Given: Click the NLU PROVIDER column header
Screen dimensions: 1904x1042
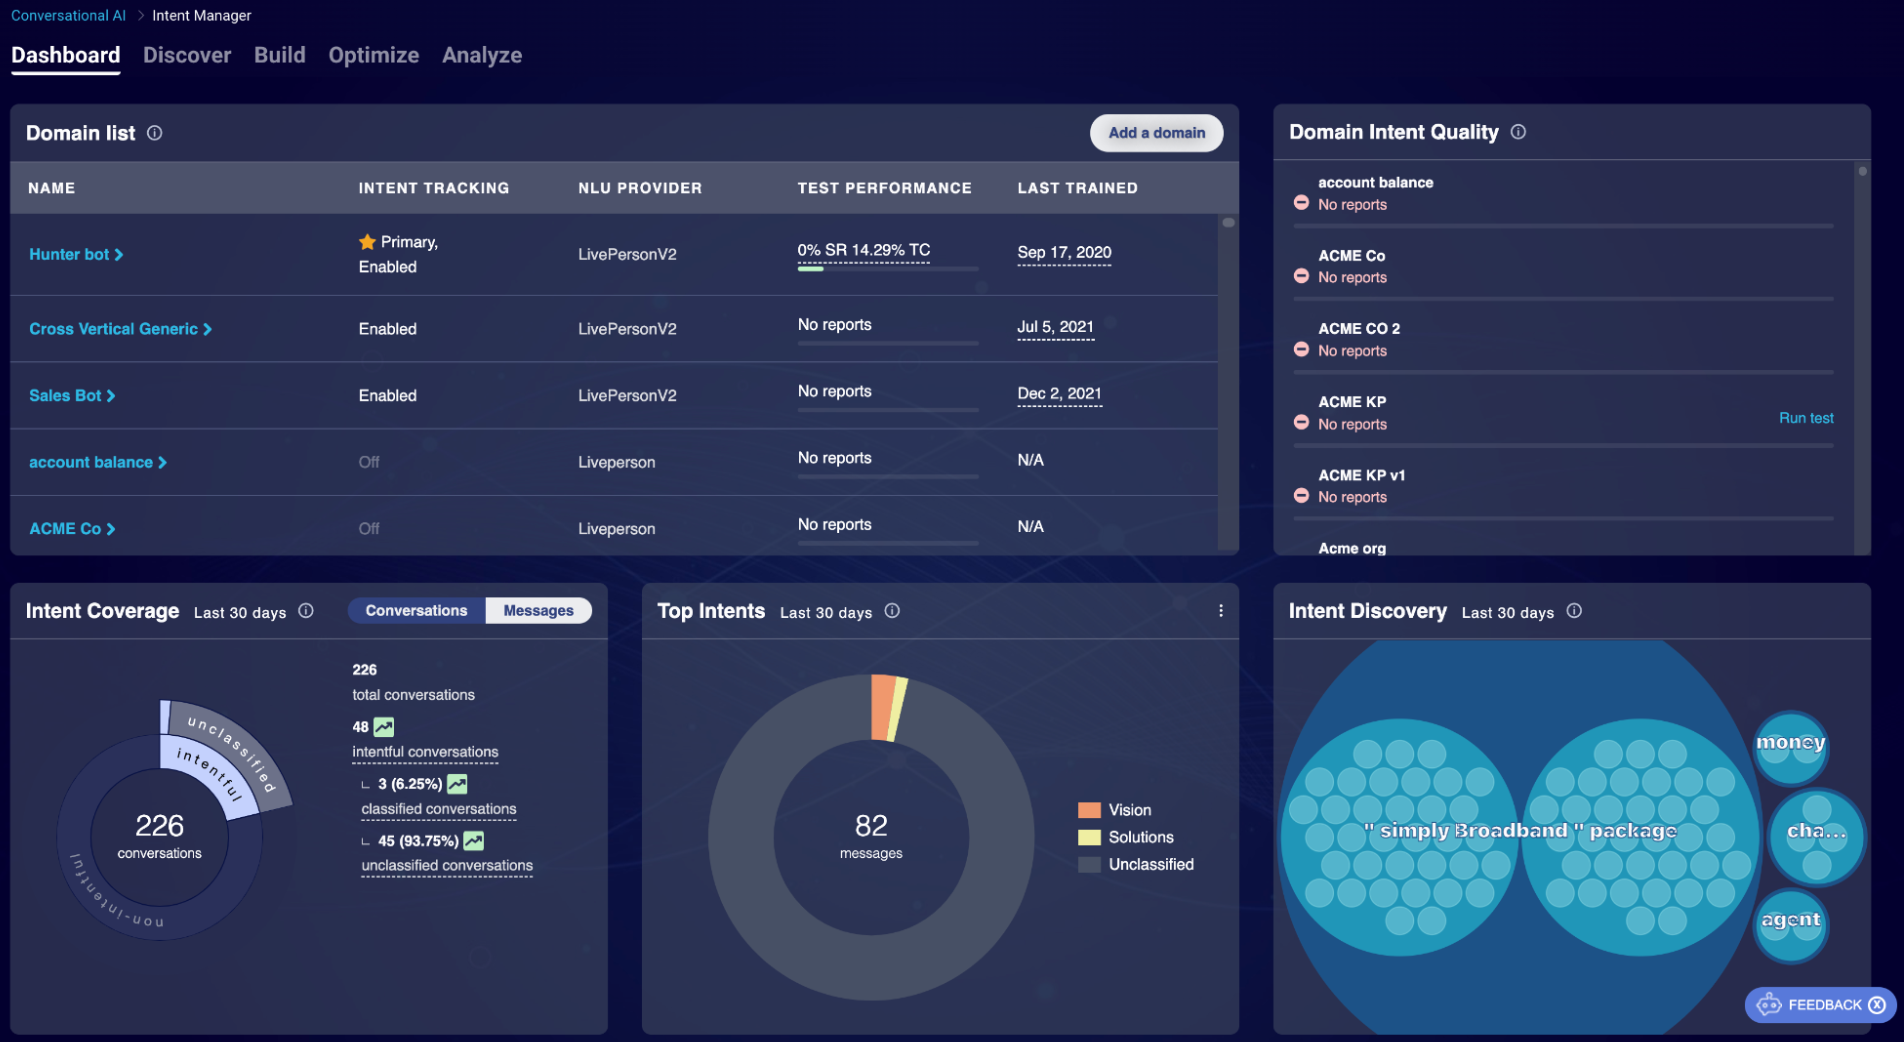Looking at the screenshot, I should [x=640, y=188].
